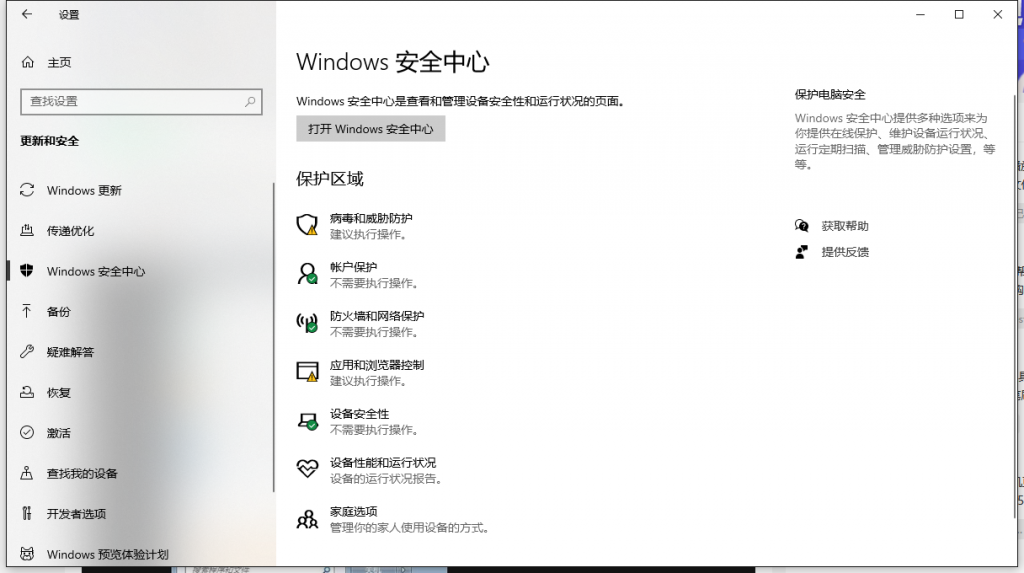Click the firewall and network protection icon

(307, 322)
